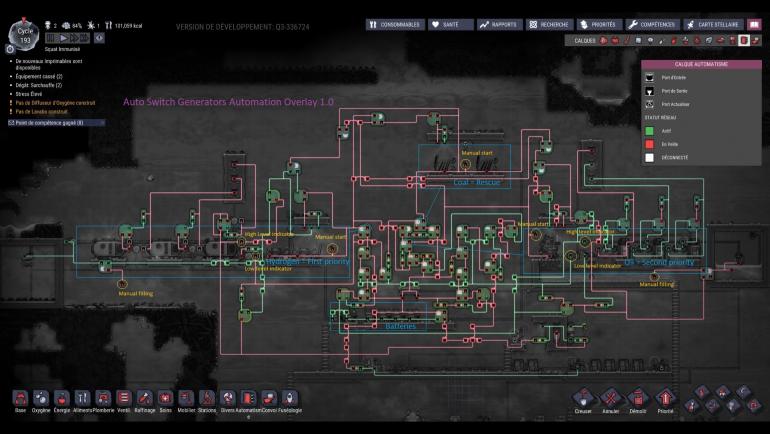Select the Priorité tool
The width and height of the screenshot is (770, 434).
pos(665,401)
